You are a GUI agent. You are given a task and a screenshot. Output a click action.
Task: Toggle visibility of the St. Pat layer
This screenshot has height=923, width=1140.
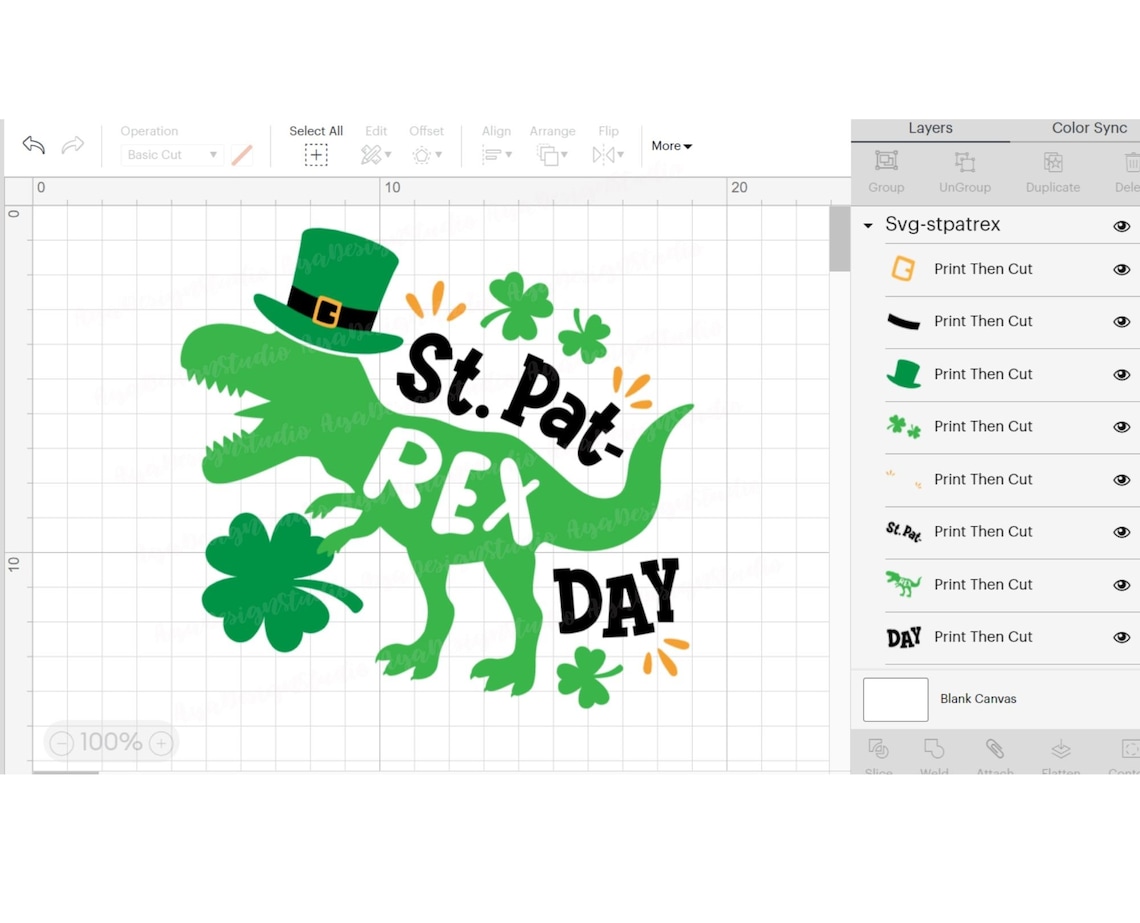1122,532
